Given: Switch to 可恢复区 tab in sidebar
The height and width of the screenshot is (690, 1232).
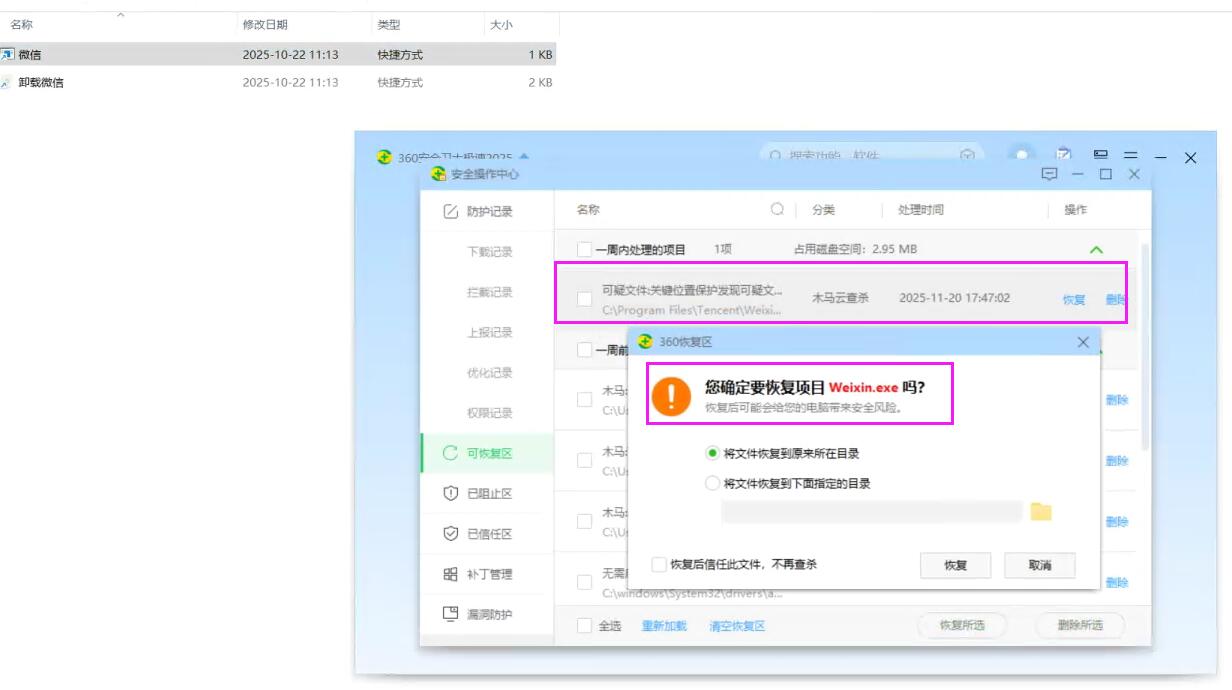Looking at the screenshot, I should point(488,453).
